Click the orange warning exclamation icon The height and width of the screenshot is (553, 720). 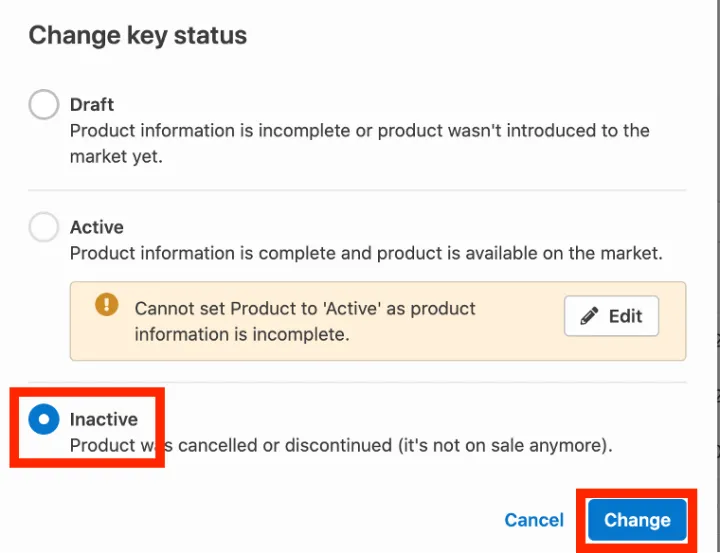click(106, 305)
